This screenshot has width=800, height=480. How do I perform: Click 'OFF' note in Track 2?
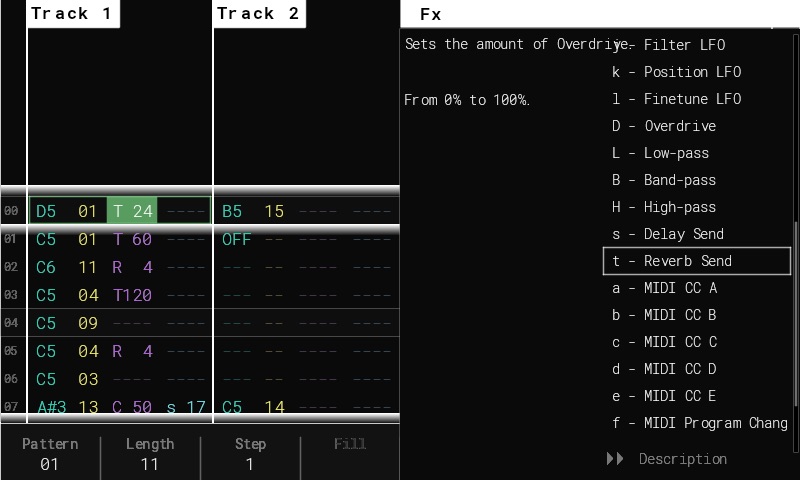click(236, 239)
